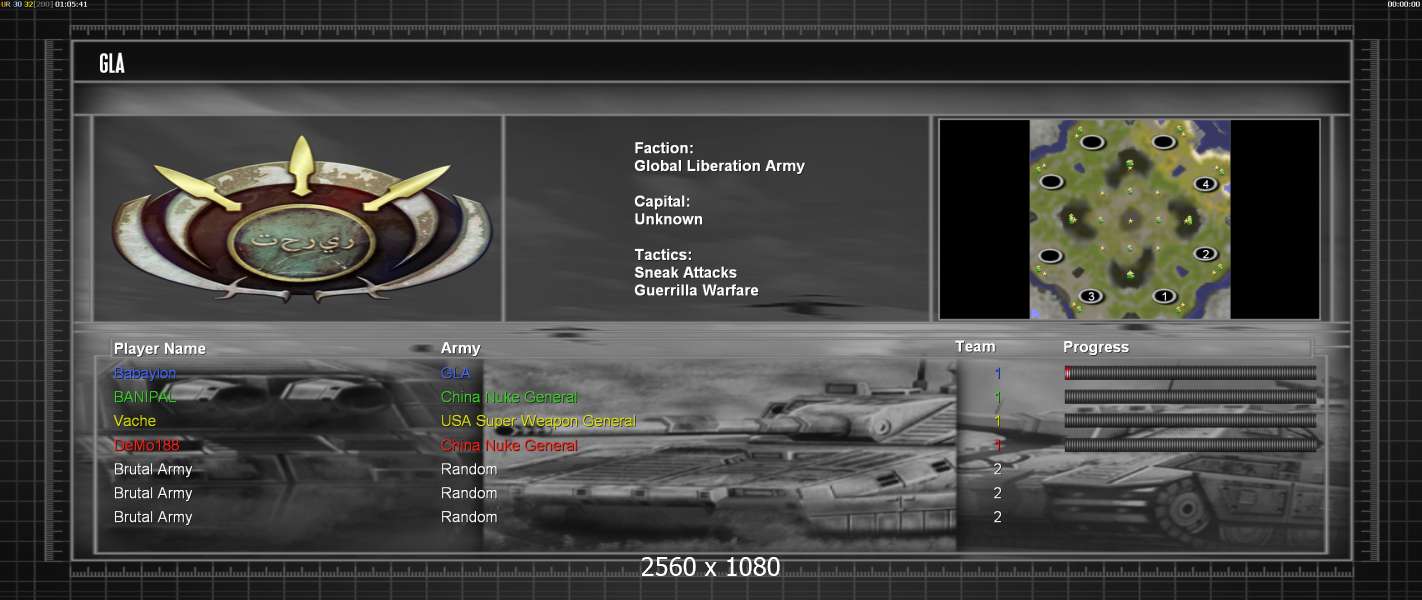Click Babaylon's loading progress bar
The width and height of the screenshot is (1422, 600).
tap(1190, 373)
